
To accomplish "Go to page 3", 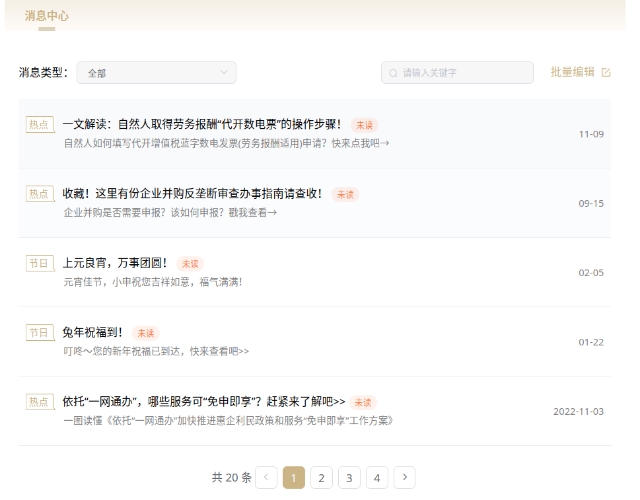I will pos(349,477).
